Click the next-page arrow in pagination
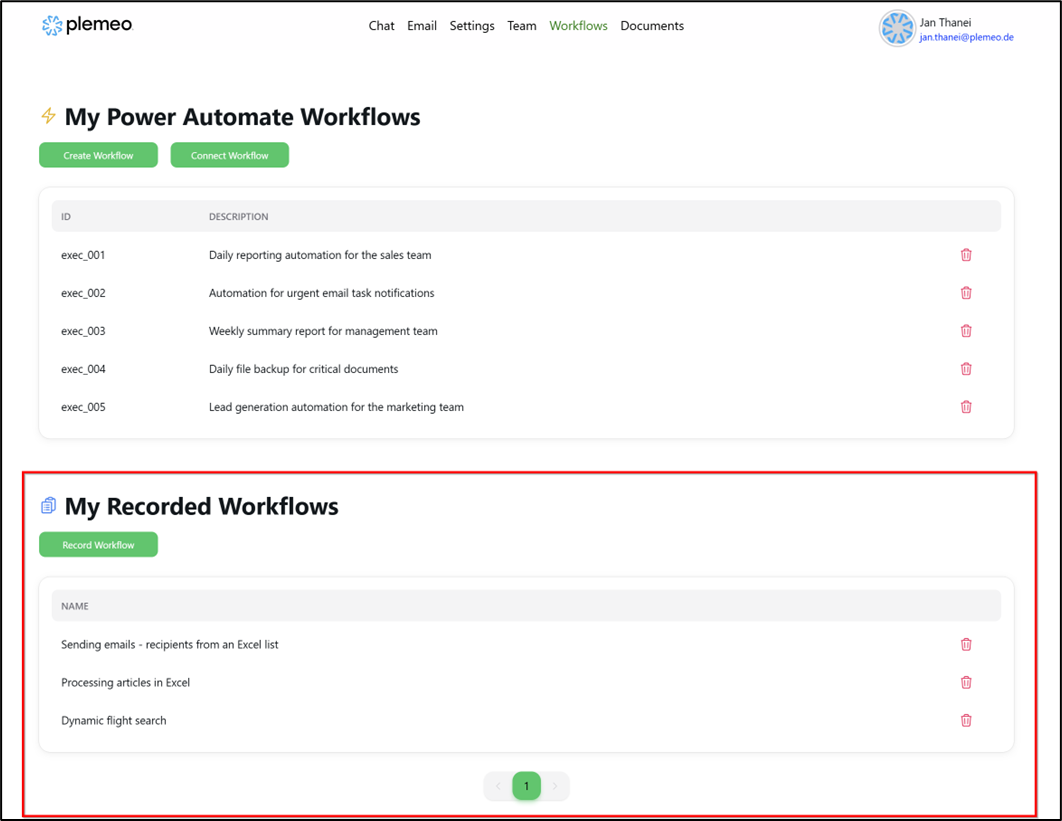The height and width of the screenshot is (821, 1062). click(x=555, y=786)
